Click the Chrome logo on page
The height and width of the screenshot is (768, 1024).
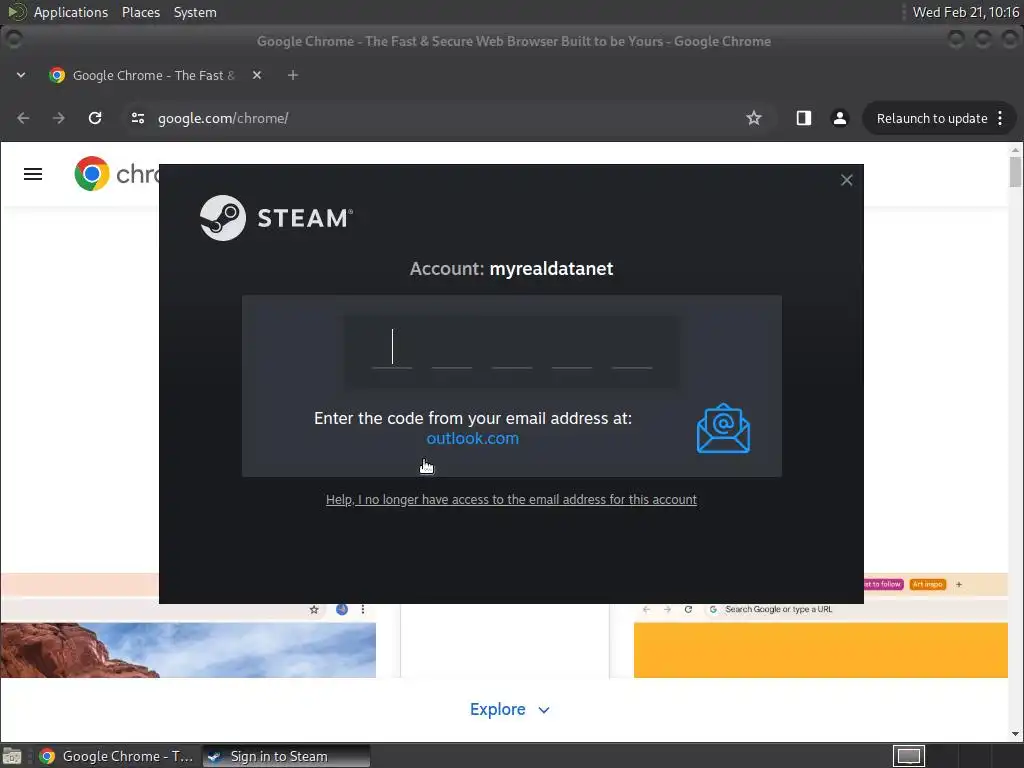pyautogui.click(x=91, y=174)
